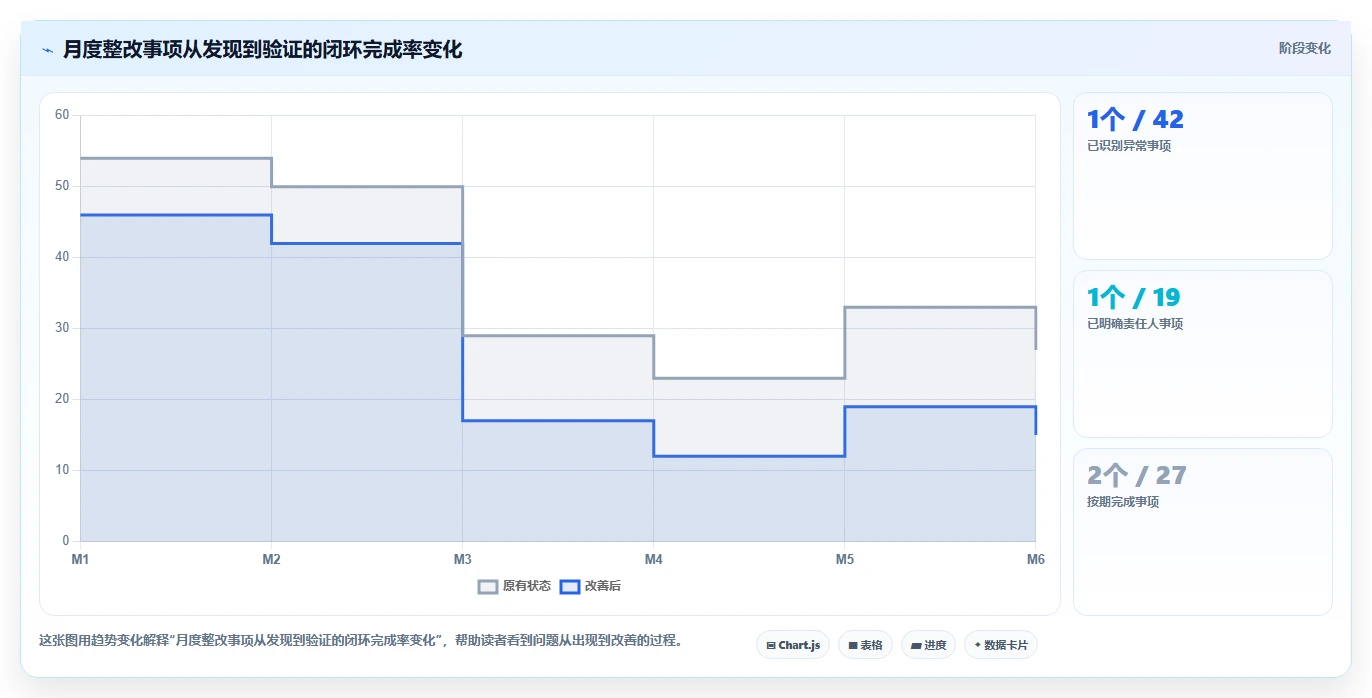The image size is (1372, 698).
Task: Click the blue step line at 46 between M1 and M2
Action: (x=176, y=215)
